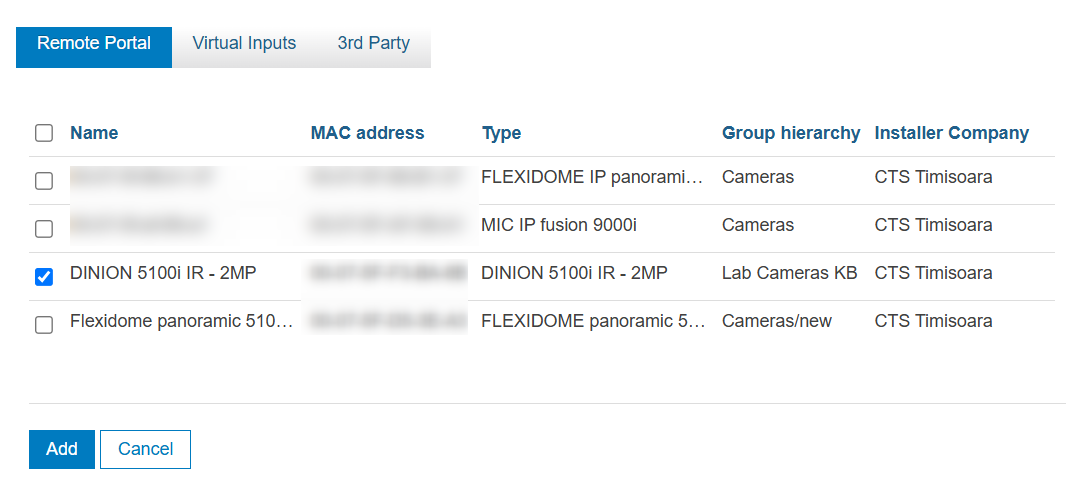
Task: Tick the Cameras/new row checkbox
Action: coord(44,325)
